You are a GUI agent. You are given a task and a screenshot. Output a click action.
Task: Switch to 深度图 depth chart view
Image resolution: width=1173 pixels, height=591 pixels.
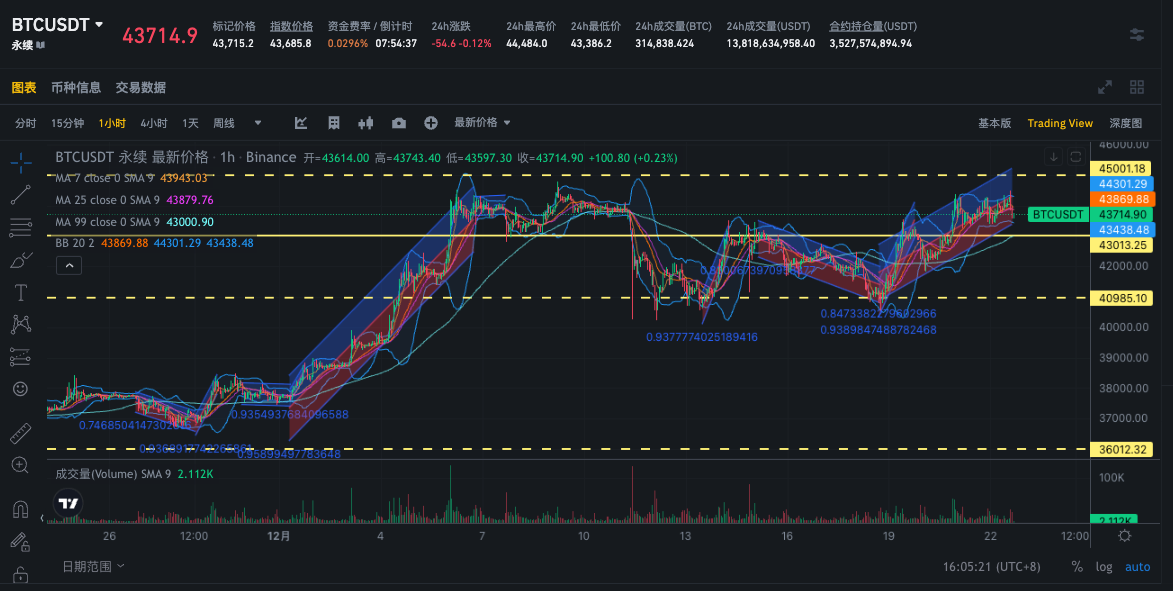pyautogui.click(x=1125, y=123)
